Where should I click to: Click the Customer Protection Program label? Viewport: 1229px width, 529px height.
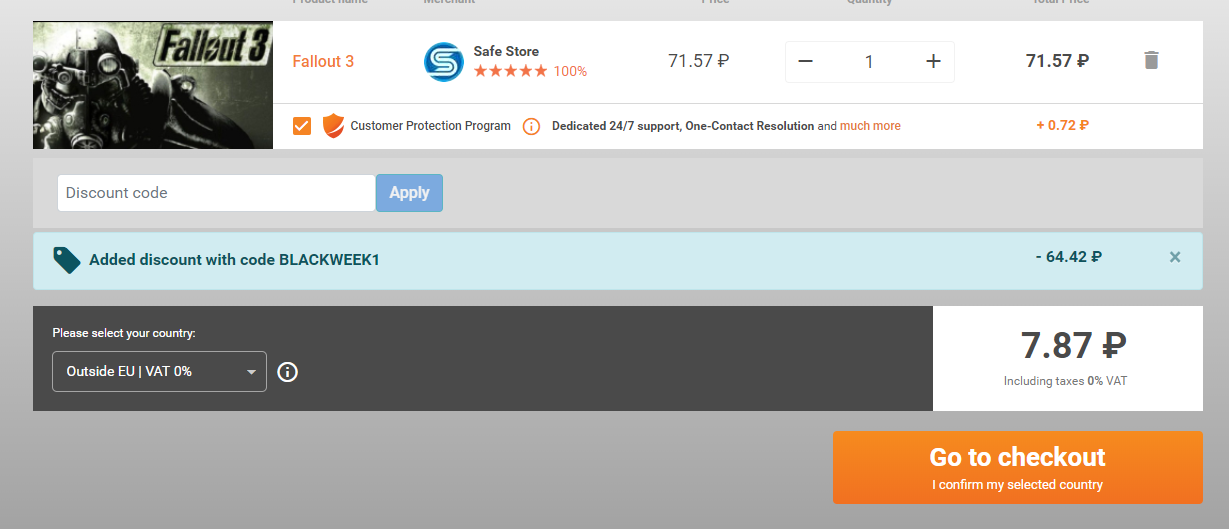click(431, 126)
